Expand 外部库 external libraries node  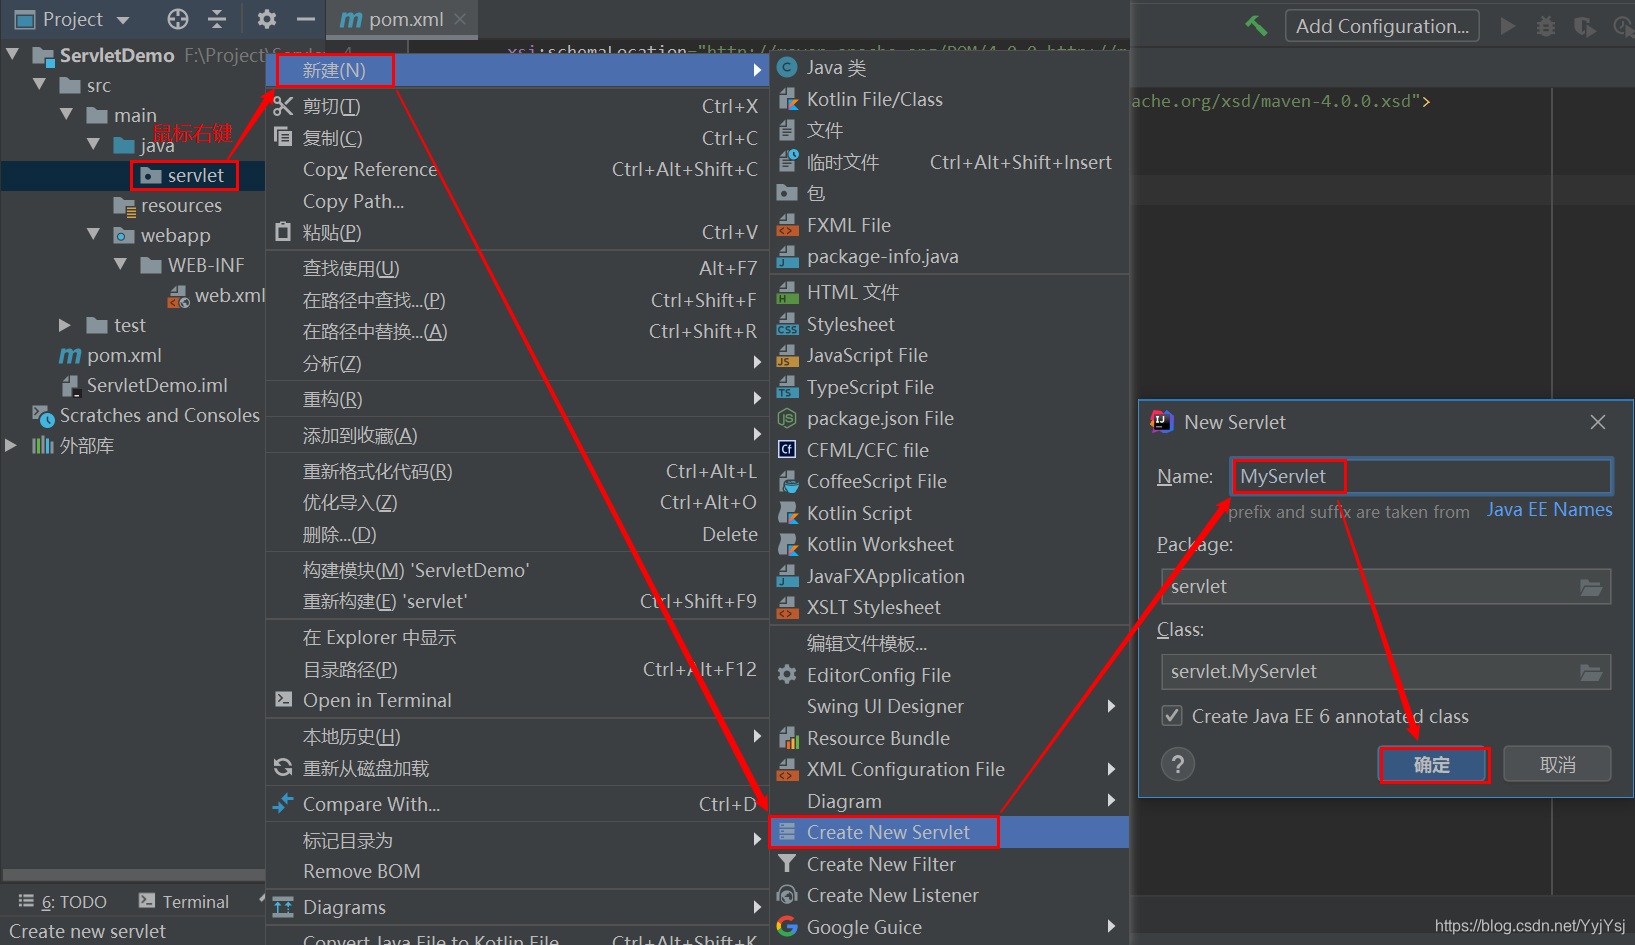[12, 445]
